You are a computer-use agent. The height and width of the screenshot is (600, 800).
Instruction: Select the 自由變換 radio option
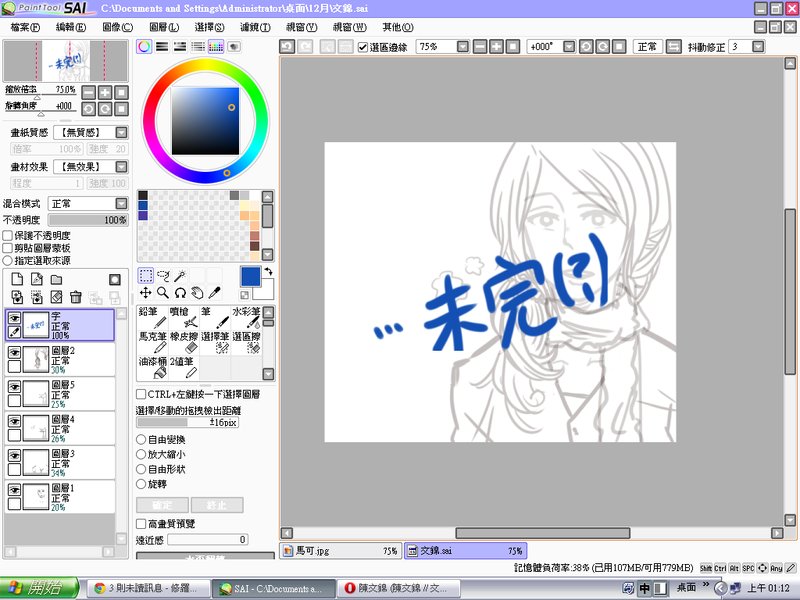(x=141, y=439)
